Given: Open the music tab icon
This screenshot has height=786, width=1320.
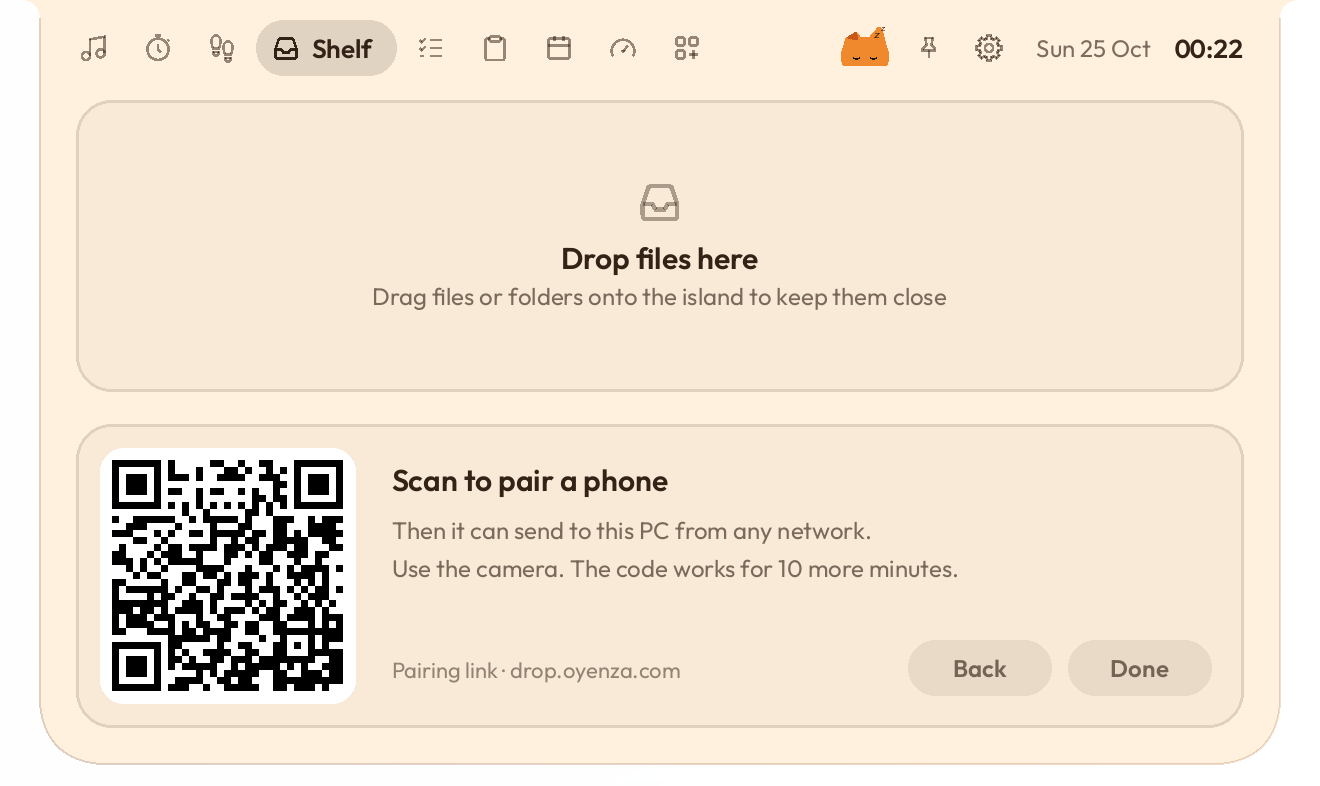Looking at the screenshot, I should (94, 48).
